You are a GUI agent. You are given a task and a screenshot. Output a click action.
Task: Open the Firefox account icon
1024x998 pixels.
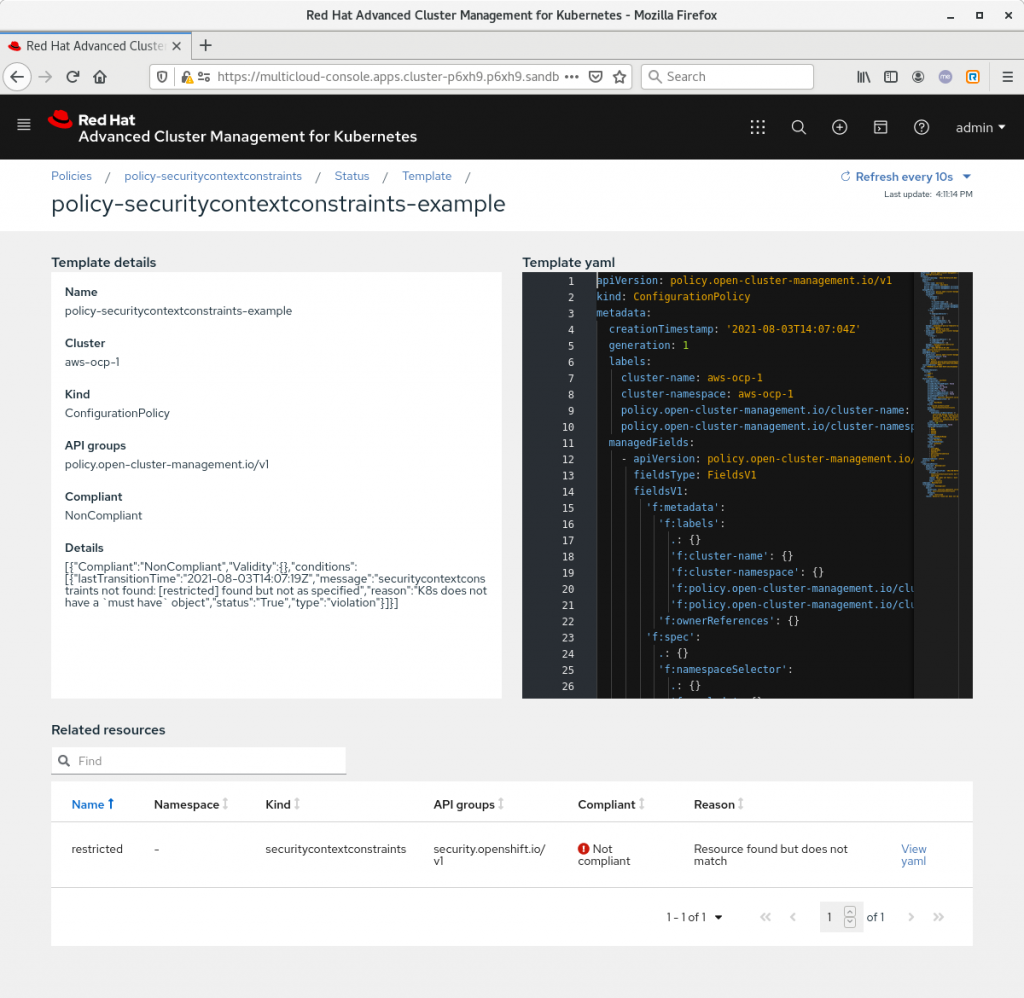[918, 76]
